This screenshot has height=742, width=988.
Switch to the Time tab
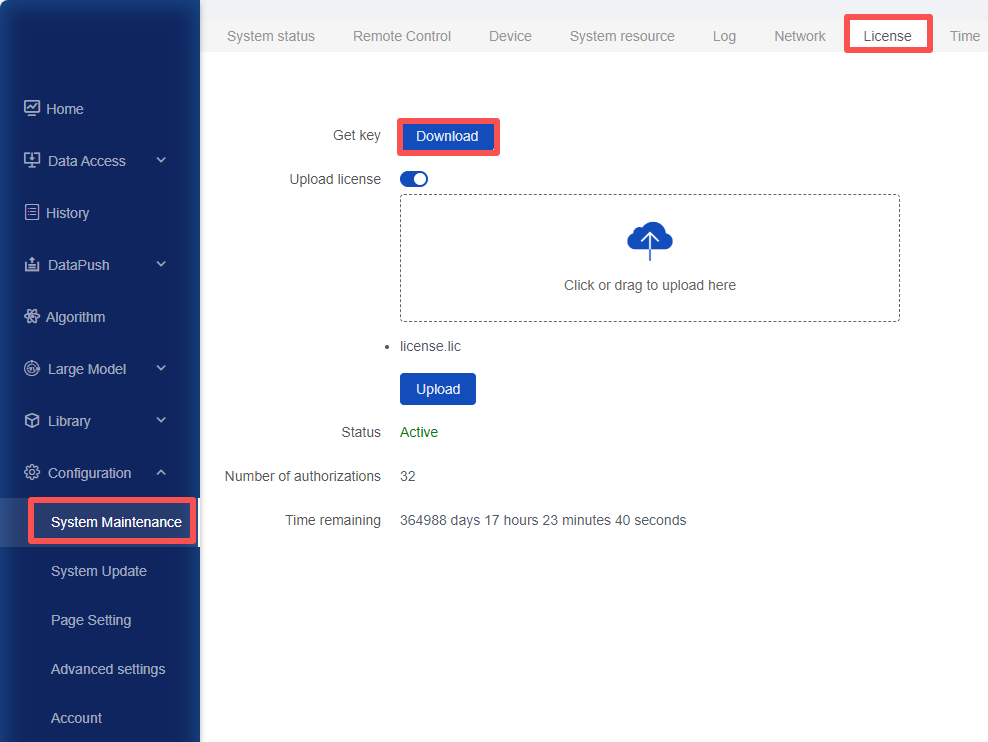point(965,36)
